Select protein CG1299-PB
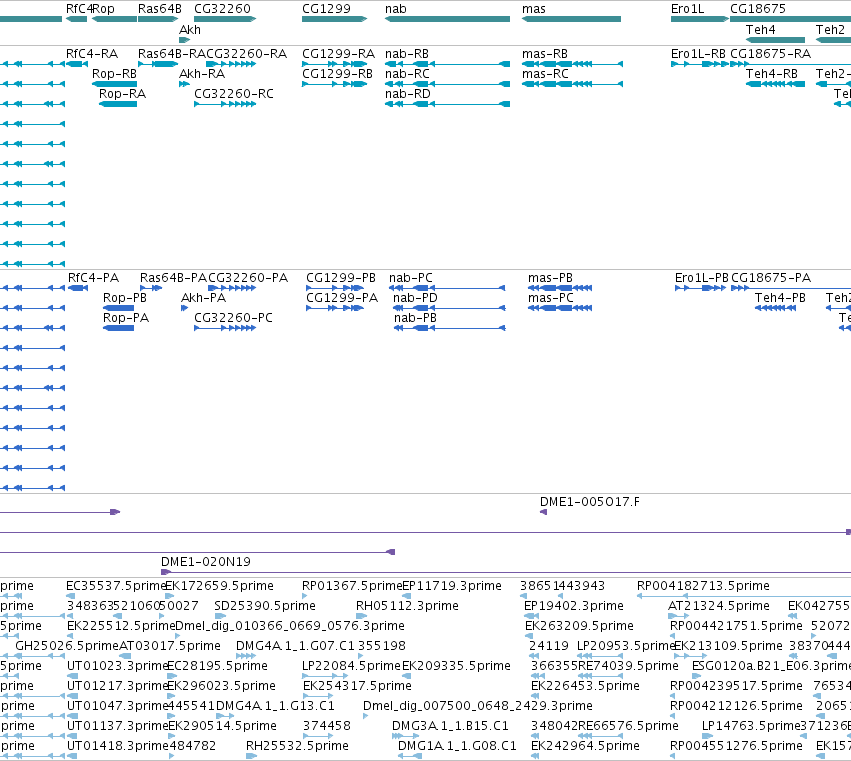The height and width of the screenshot is (761, 851). click(341, 278)
